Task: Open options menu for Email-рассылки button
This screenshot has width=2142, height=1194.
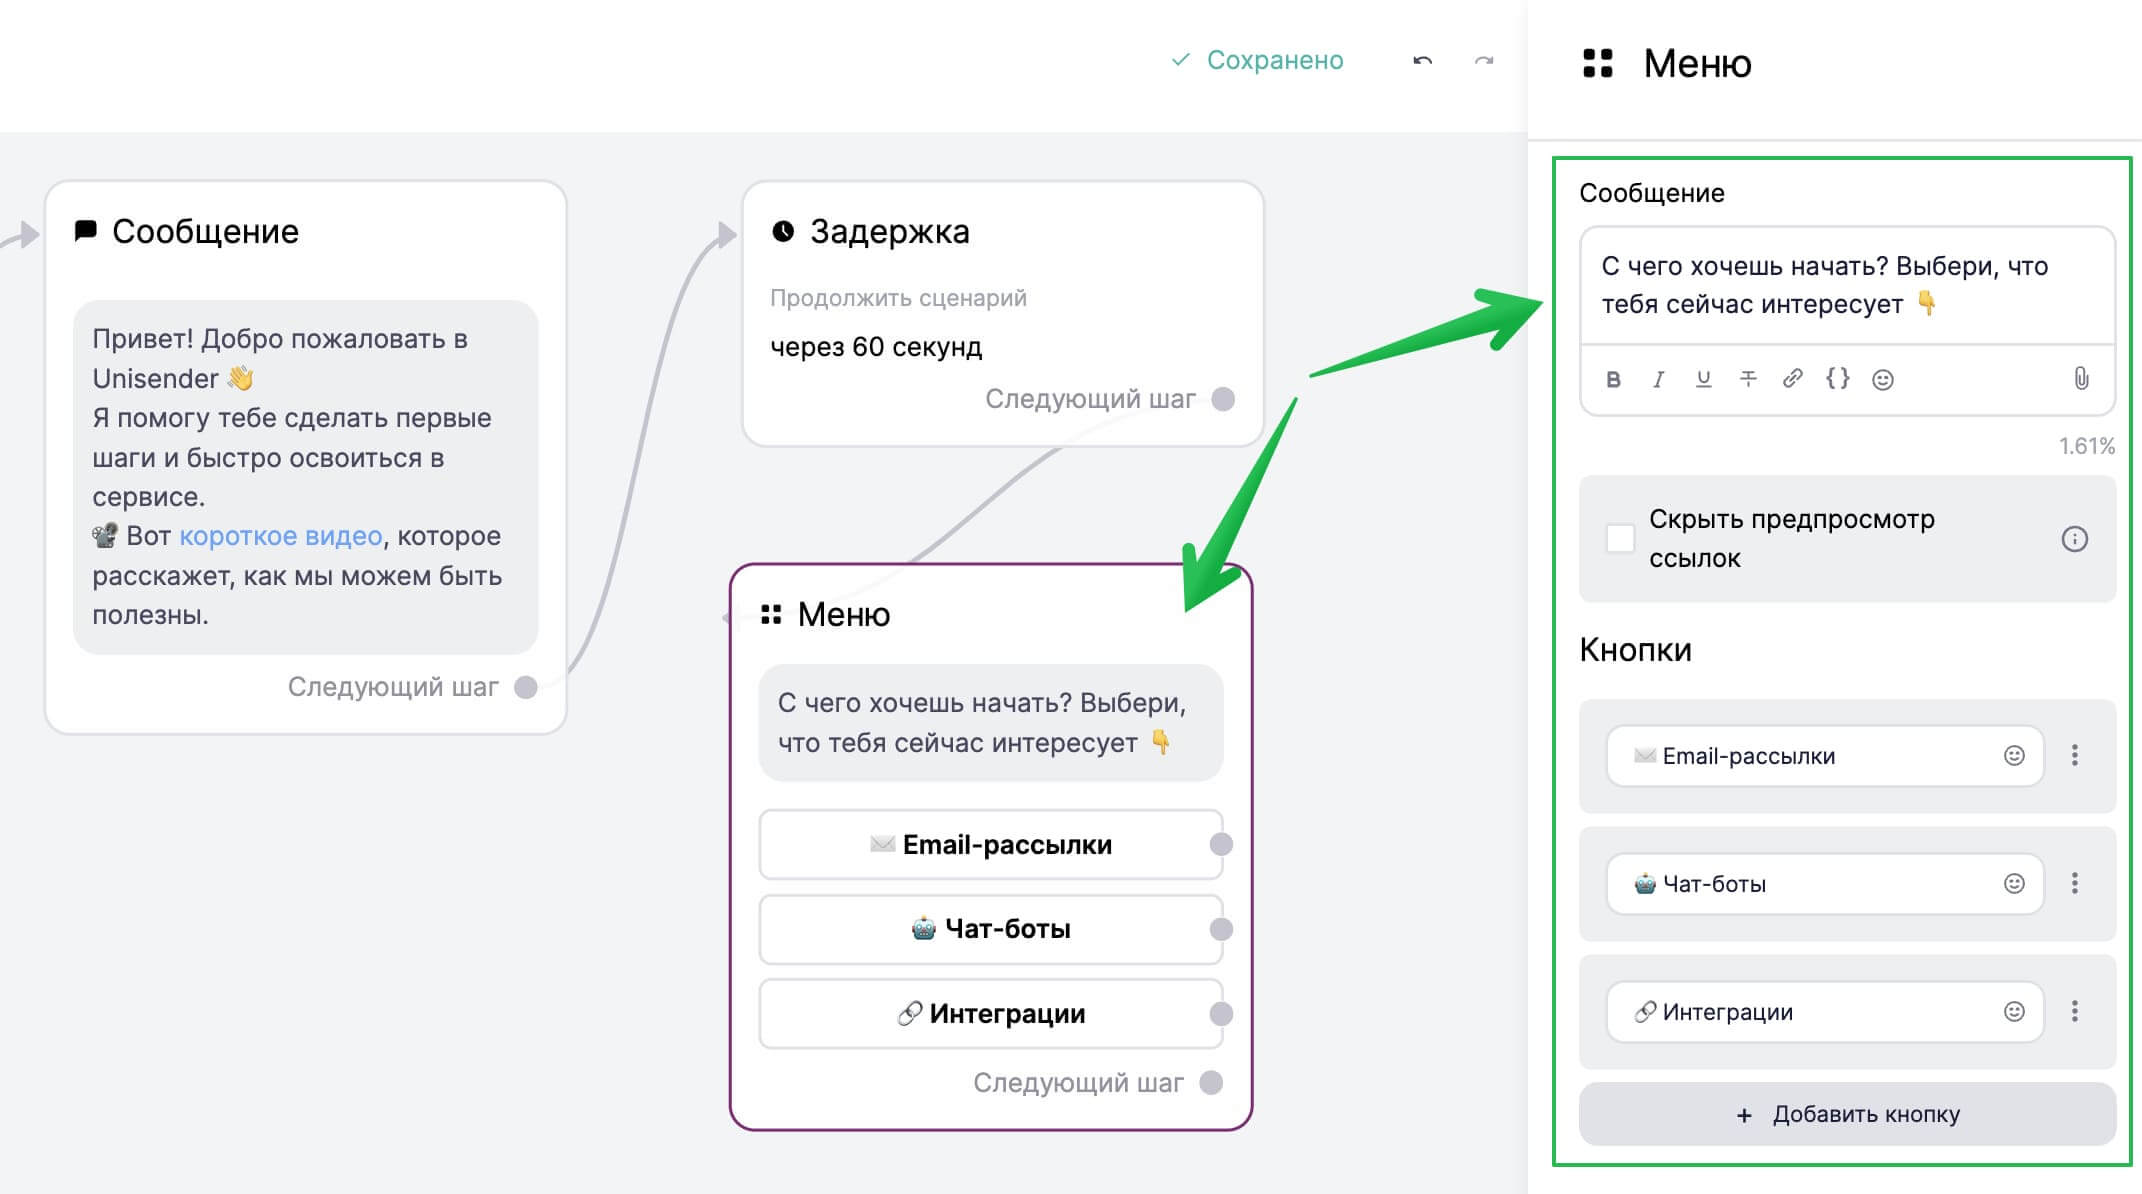Action: [2075, 756]
